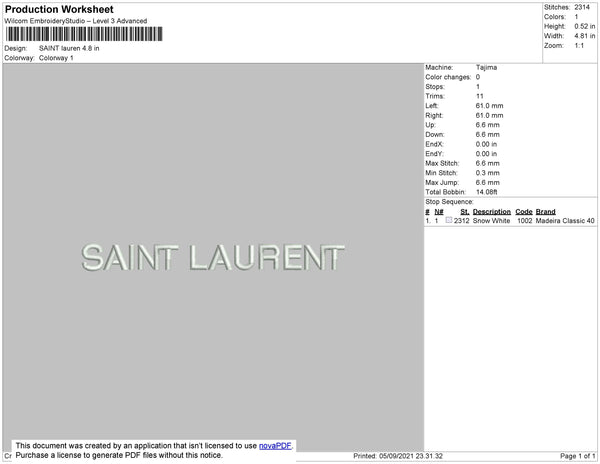Select the Down value 6.6 mm
This screenshot has width=600, height=464.
point(488,134)
